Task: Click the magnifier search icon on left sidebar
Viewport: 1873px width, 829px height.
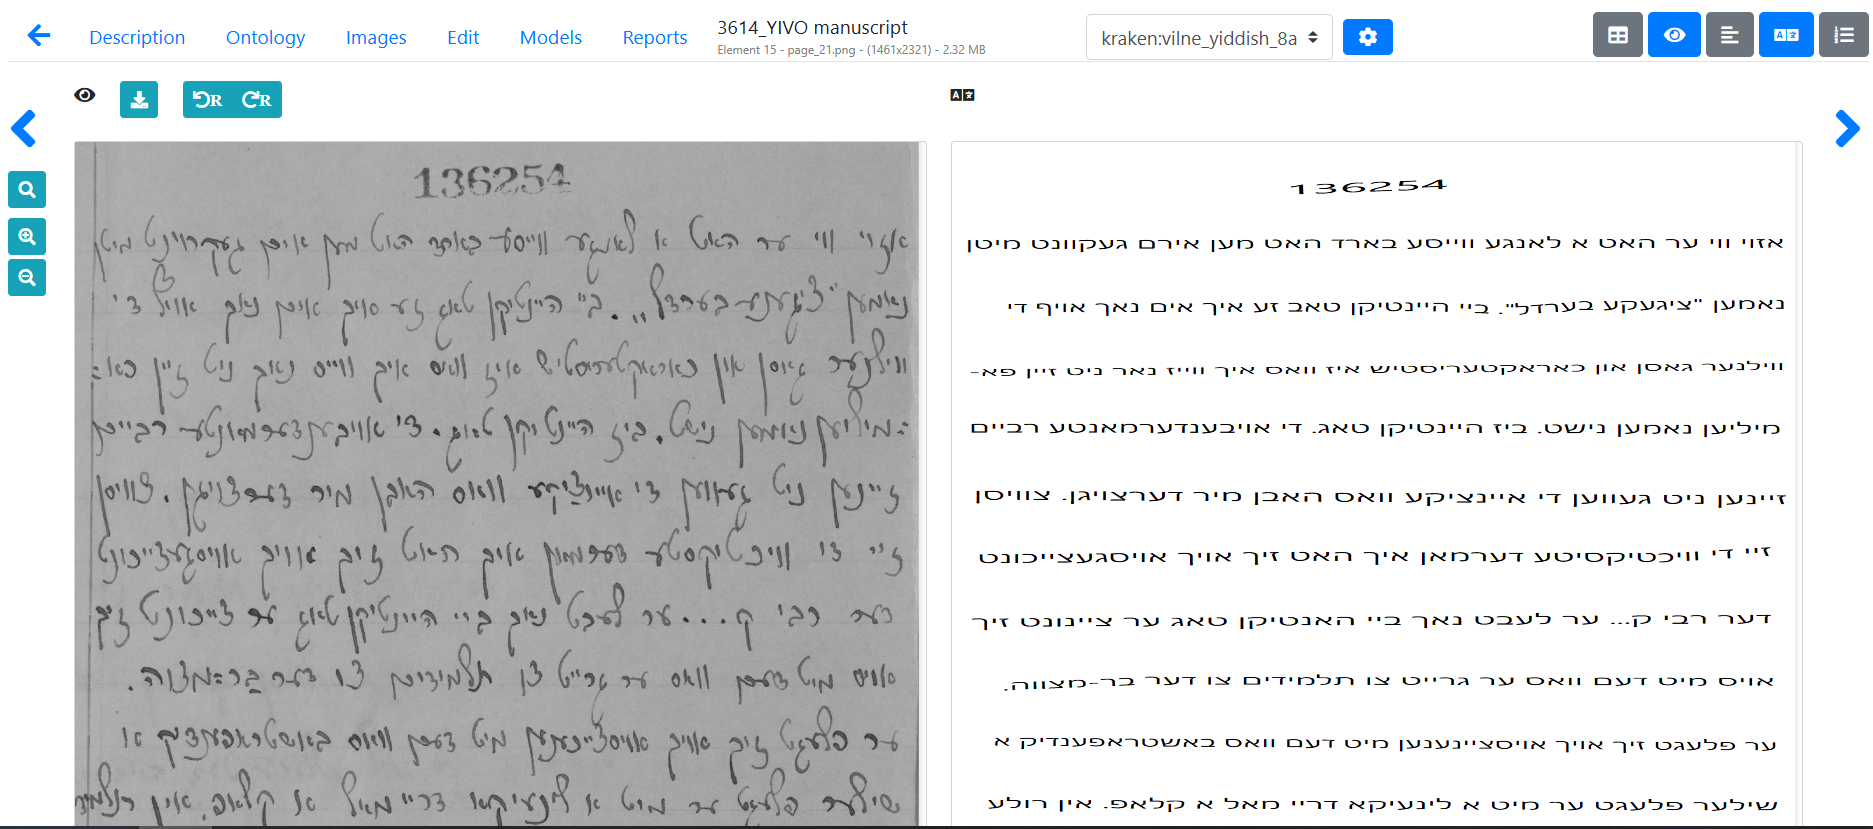Action: point(27,190)
